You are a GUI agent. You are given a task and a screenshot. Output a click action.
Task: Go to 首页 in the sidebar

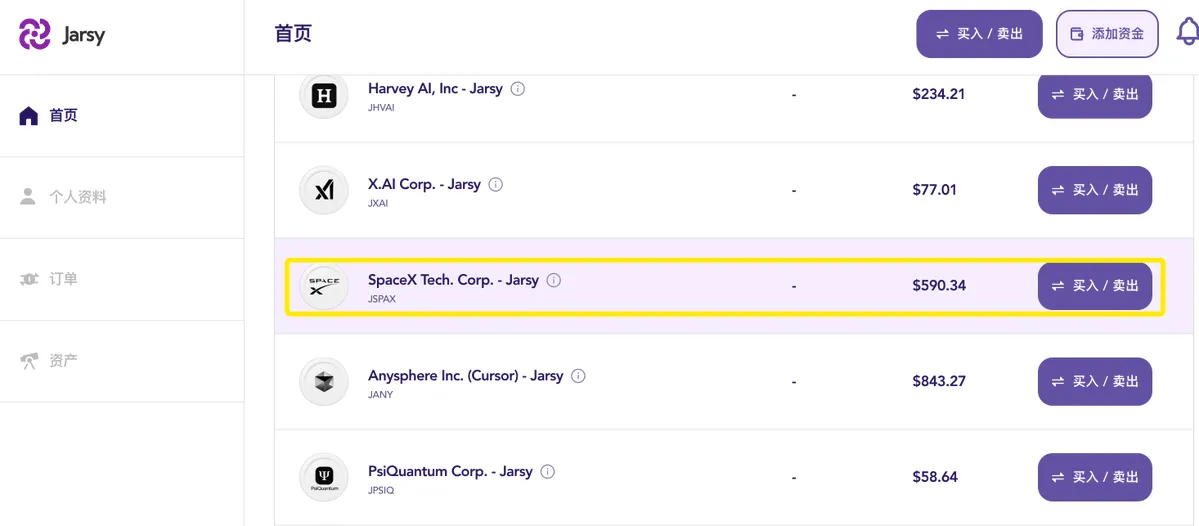point(63,116)
